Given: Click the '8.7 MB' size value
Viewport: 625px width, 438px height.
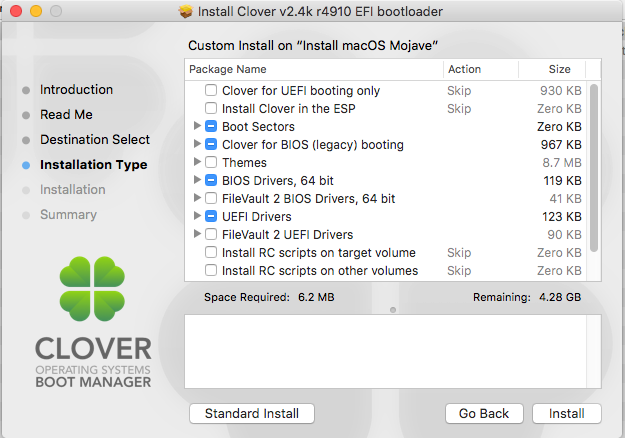Looking at the screenshot, I should (562, 162).
